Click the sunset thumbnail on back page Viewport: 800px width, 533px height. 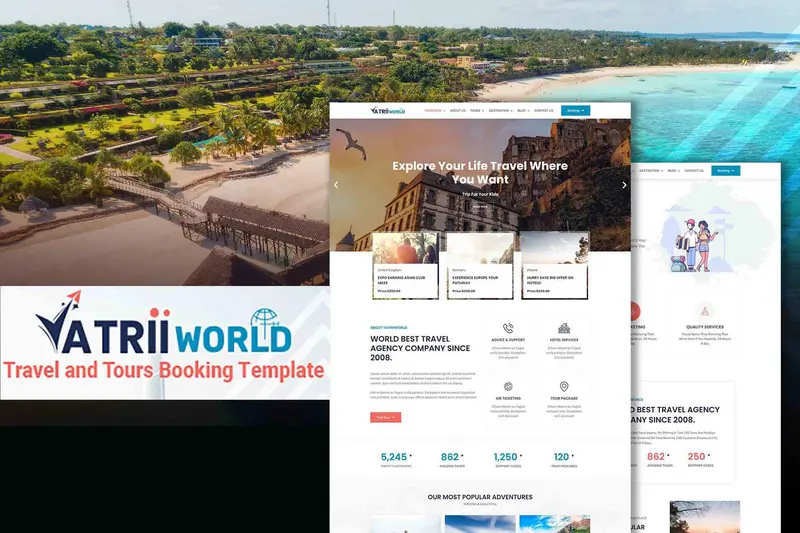tap(705, 517)
